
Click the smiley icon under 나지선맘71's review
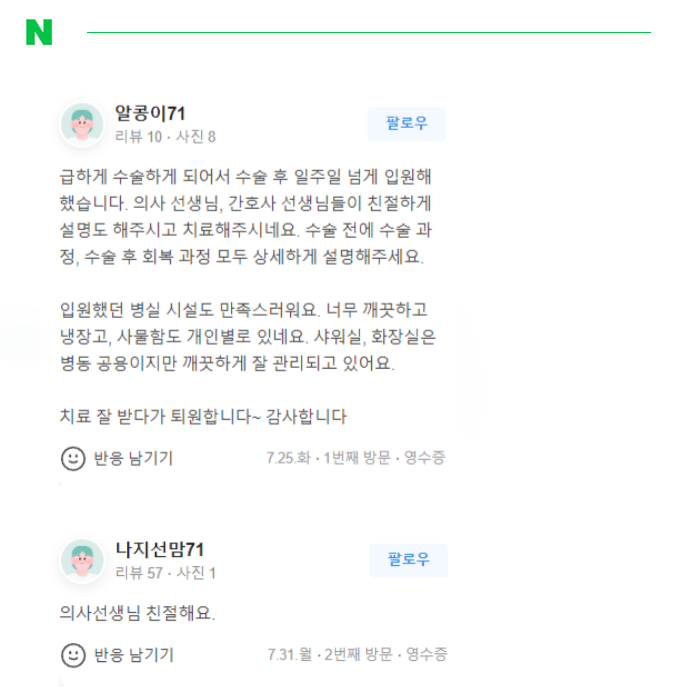click(73, 655)
